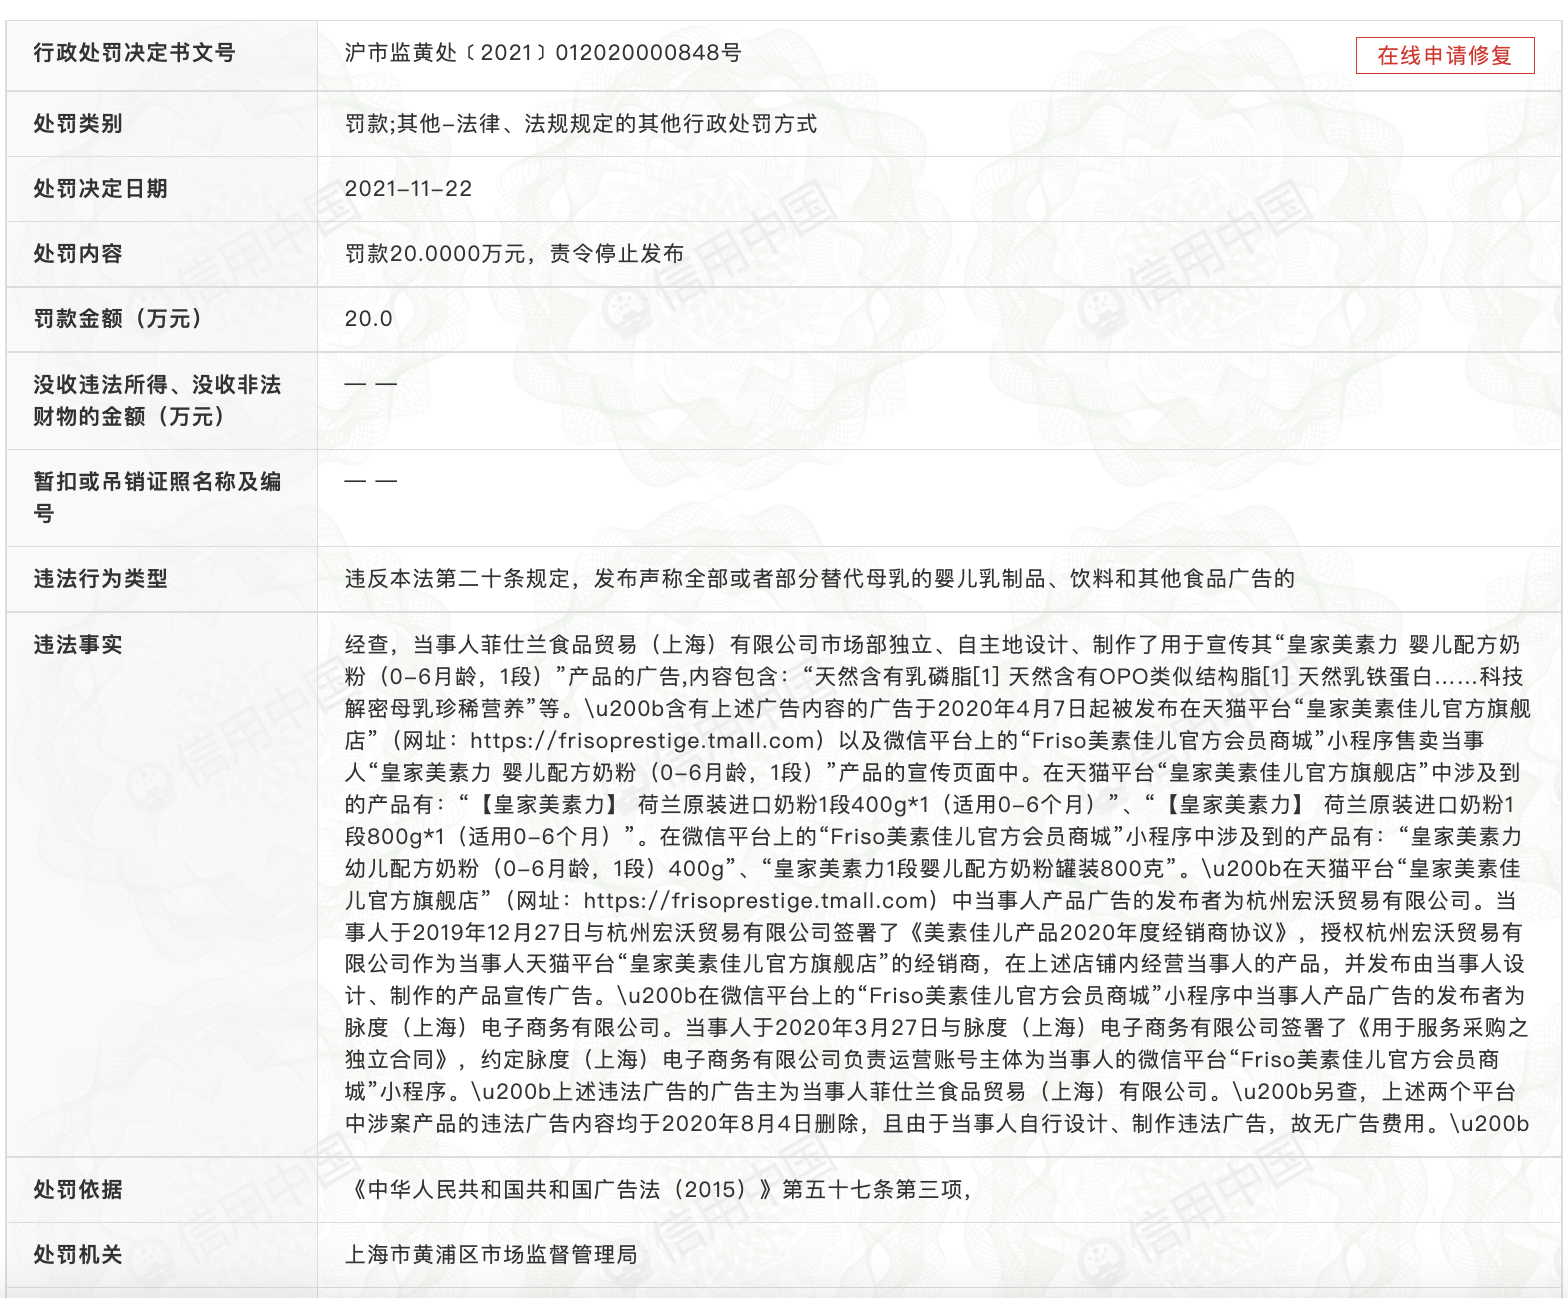Click the 行政处罚决定书文号 row label
The width and height of the screenshot is (1568, 1298).
(134, 53)
